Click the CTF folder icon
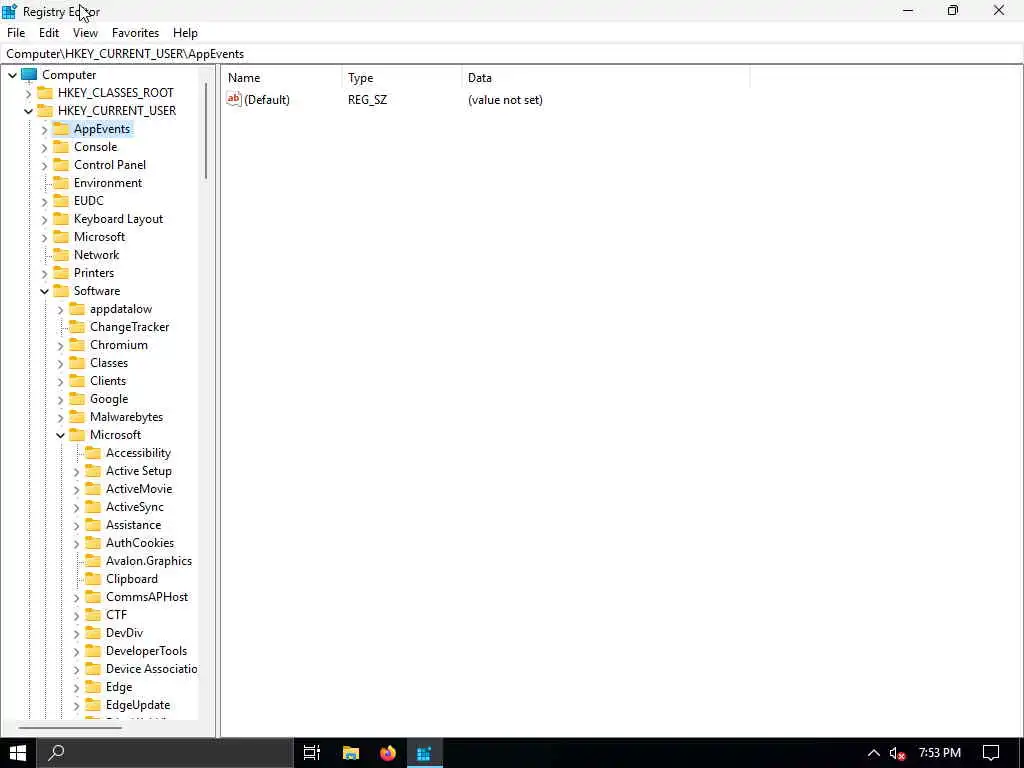 point(93,615)
